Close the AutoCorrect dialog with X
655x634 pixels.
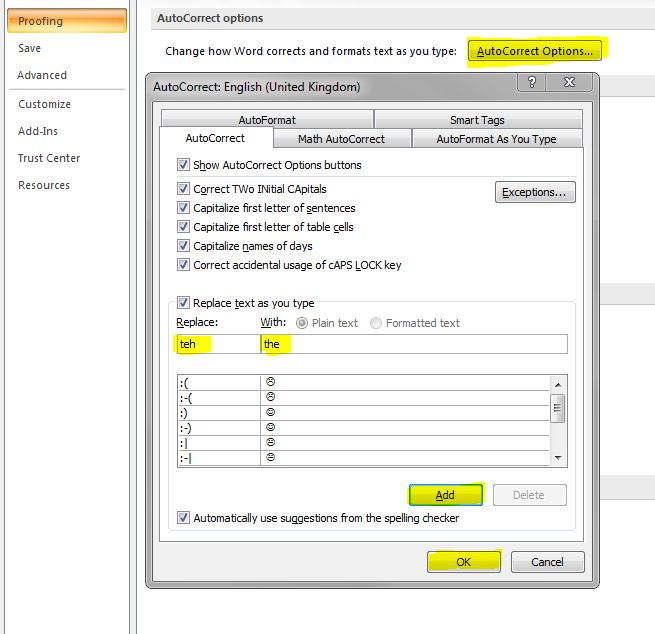tap(569, 82)
